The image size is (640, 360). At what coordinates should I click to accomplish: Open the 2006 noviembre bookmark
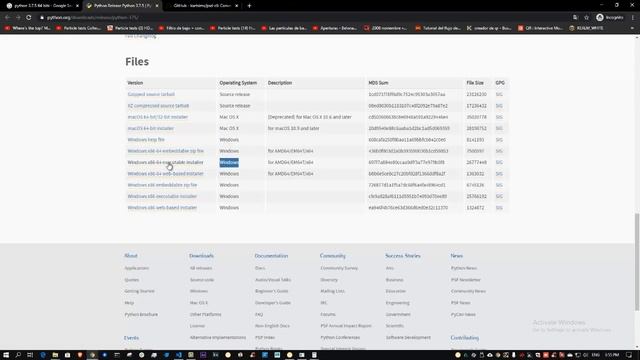tap(386, 28)
